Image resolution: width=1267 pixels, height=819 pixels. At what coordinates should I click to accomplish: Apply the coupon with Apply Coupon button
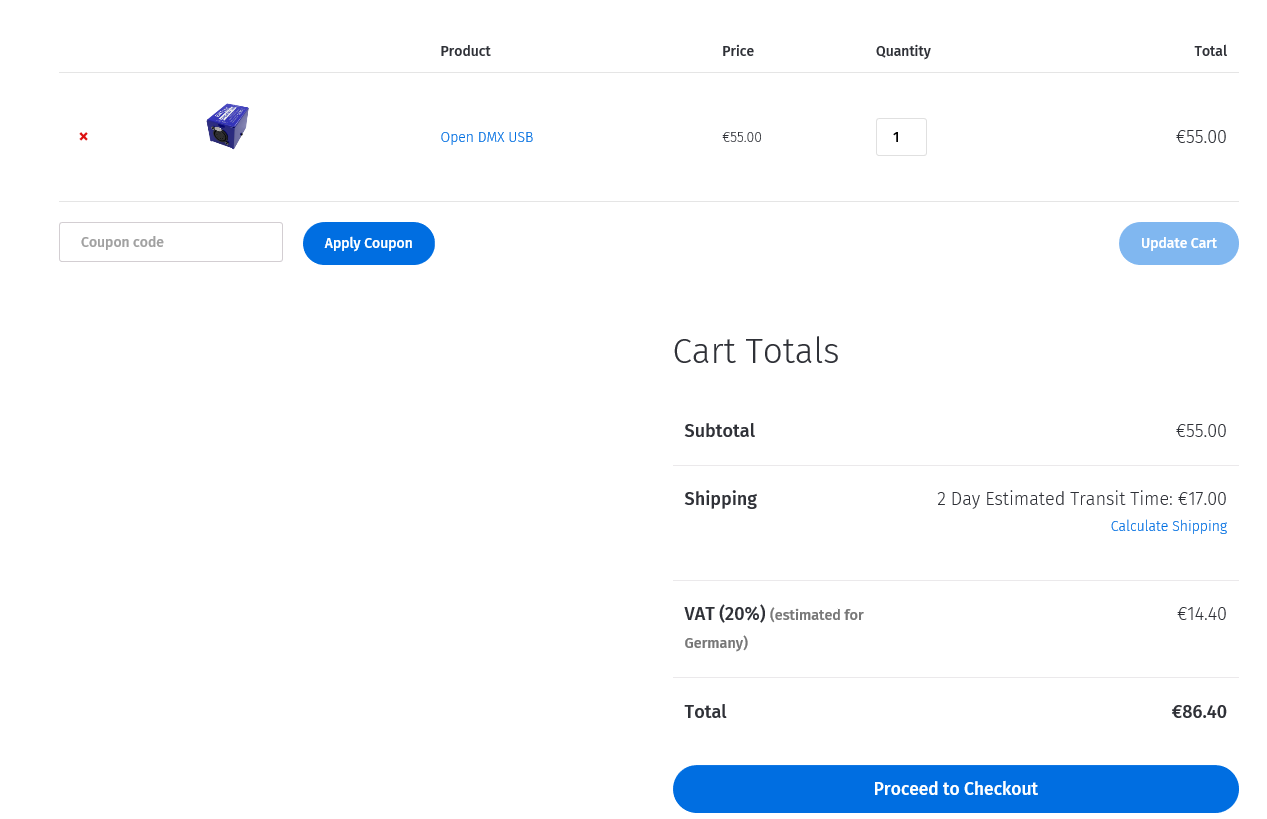[369, 243]
